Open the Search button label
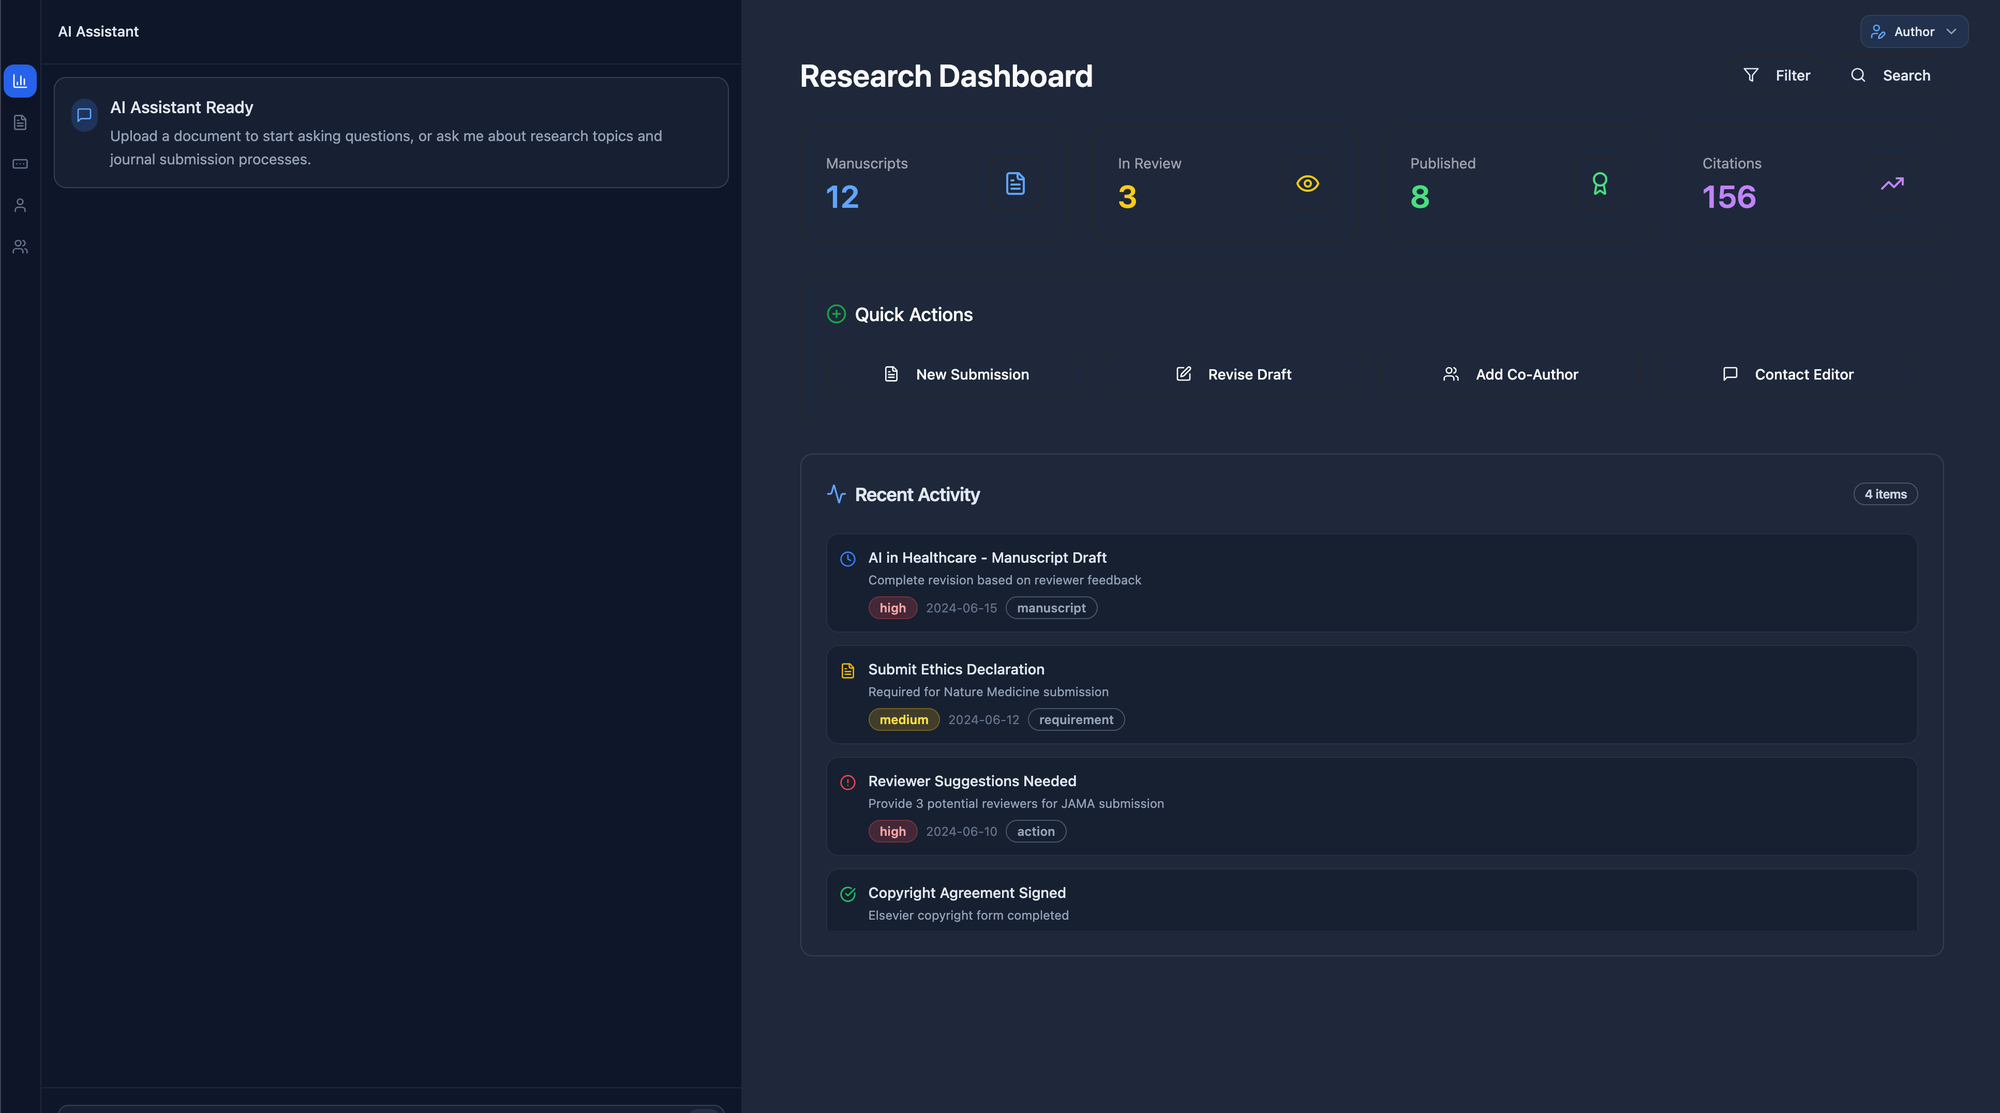 coord(1906,75)
